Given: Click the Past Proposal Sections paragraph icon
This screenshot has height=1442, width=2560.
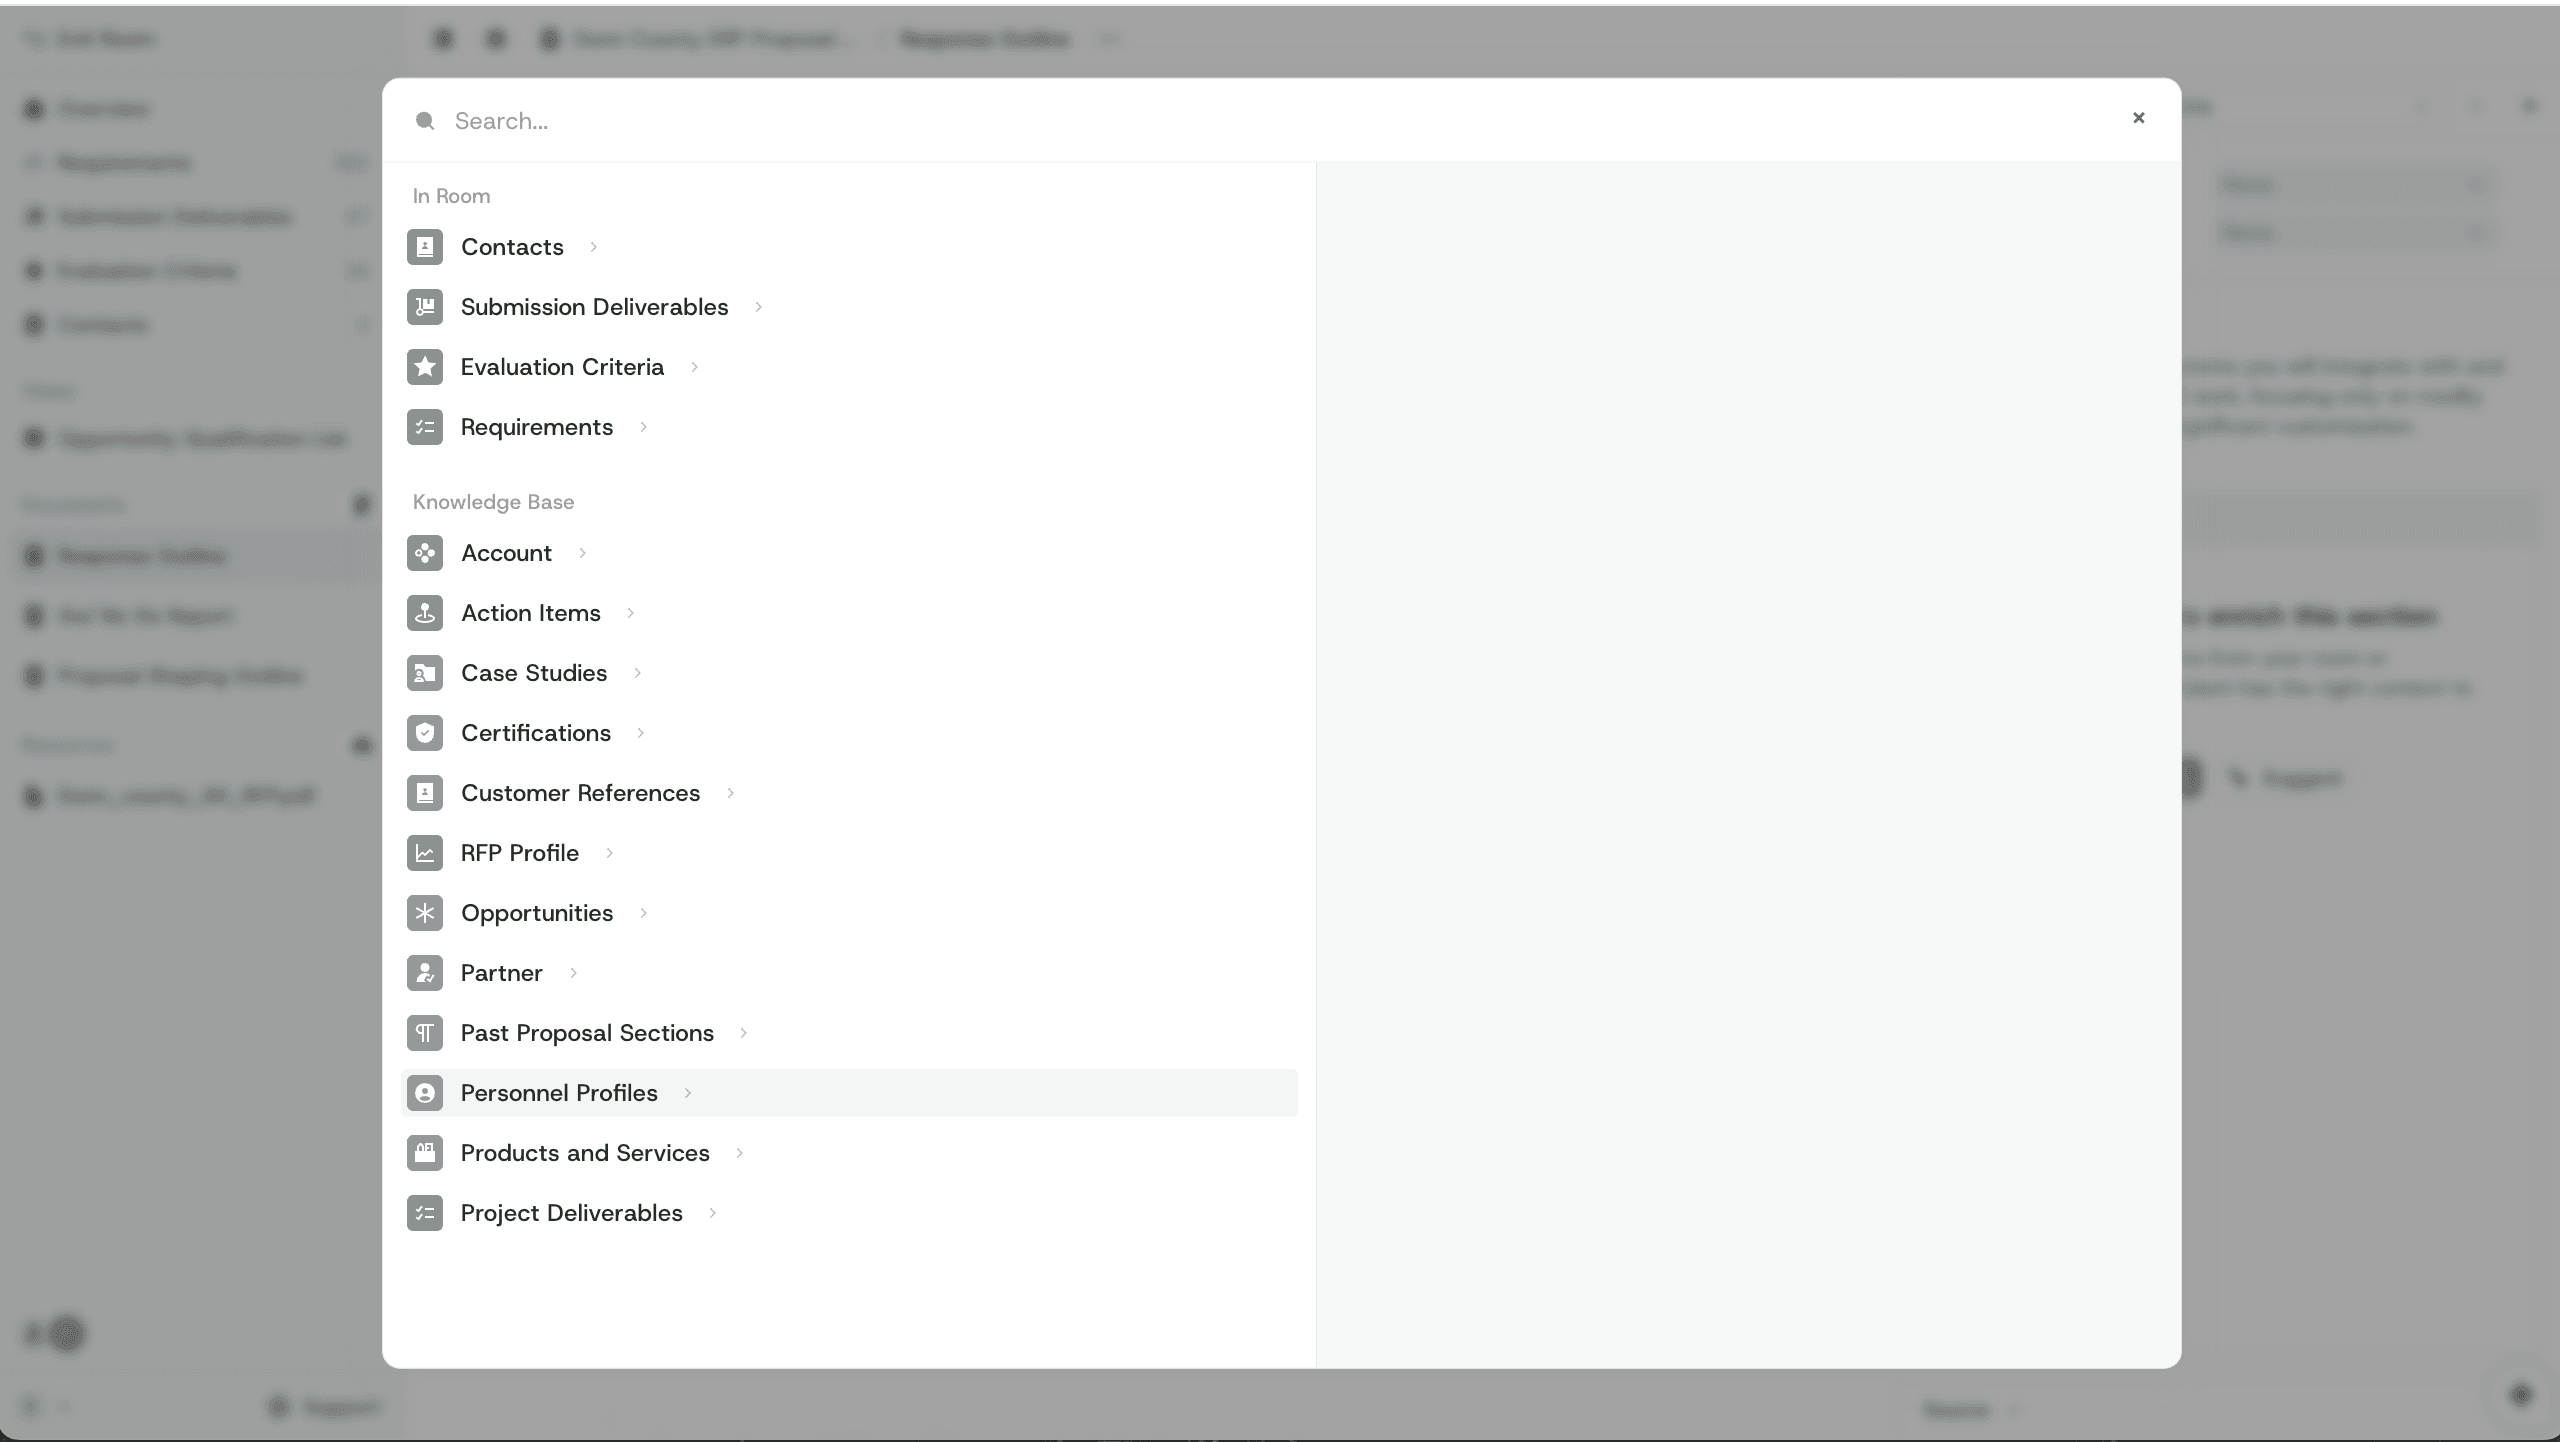Looking at the screenshot, I should (x=425, y=1033).
